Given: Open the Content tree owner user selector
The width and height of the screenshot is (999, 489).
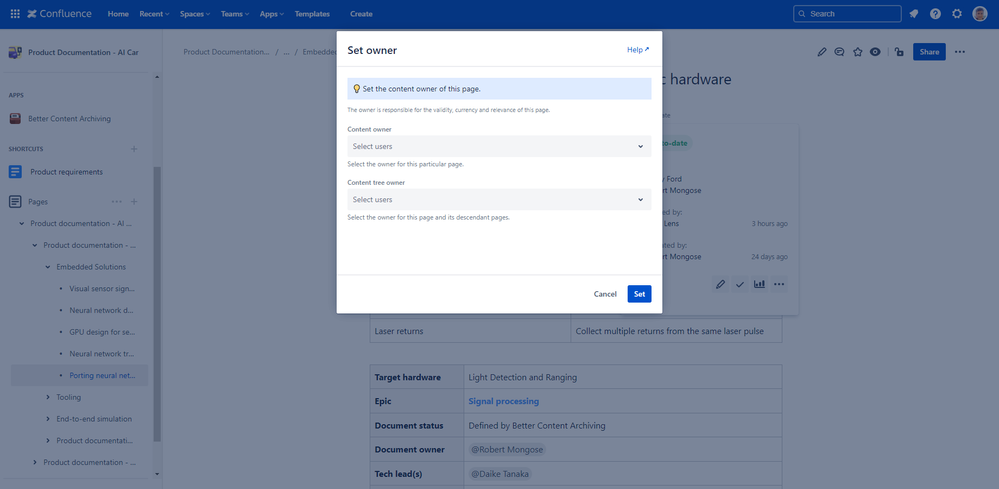Looking at the screenshot, I should click(499, 199).
